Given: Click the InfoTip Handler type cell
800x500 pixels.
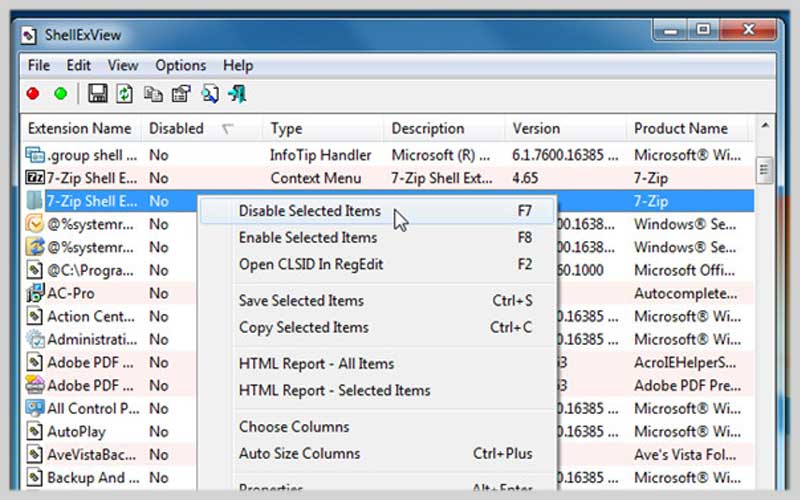Looking at the screenshot, I should (320, 155).
